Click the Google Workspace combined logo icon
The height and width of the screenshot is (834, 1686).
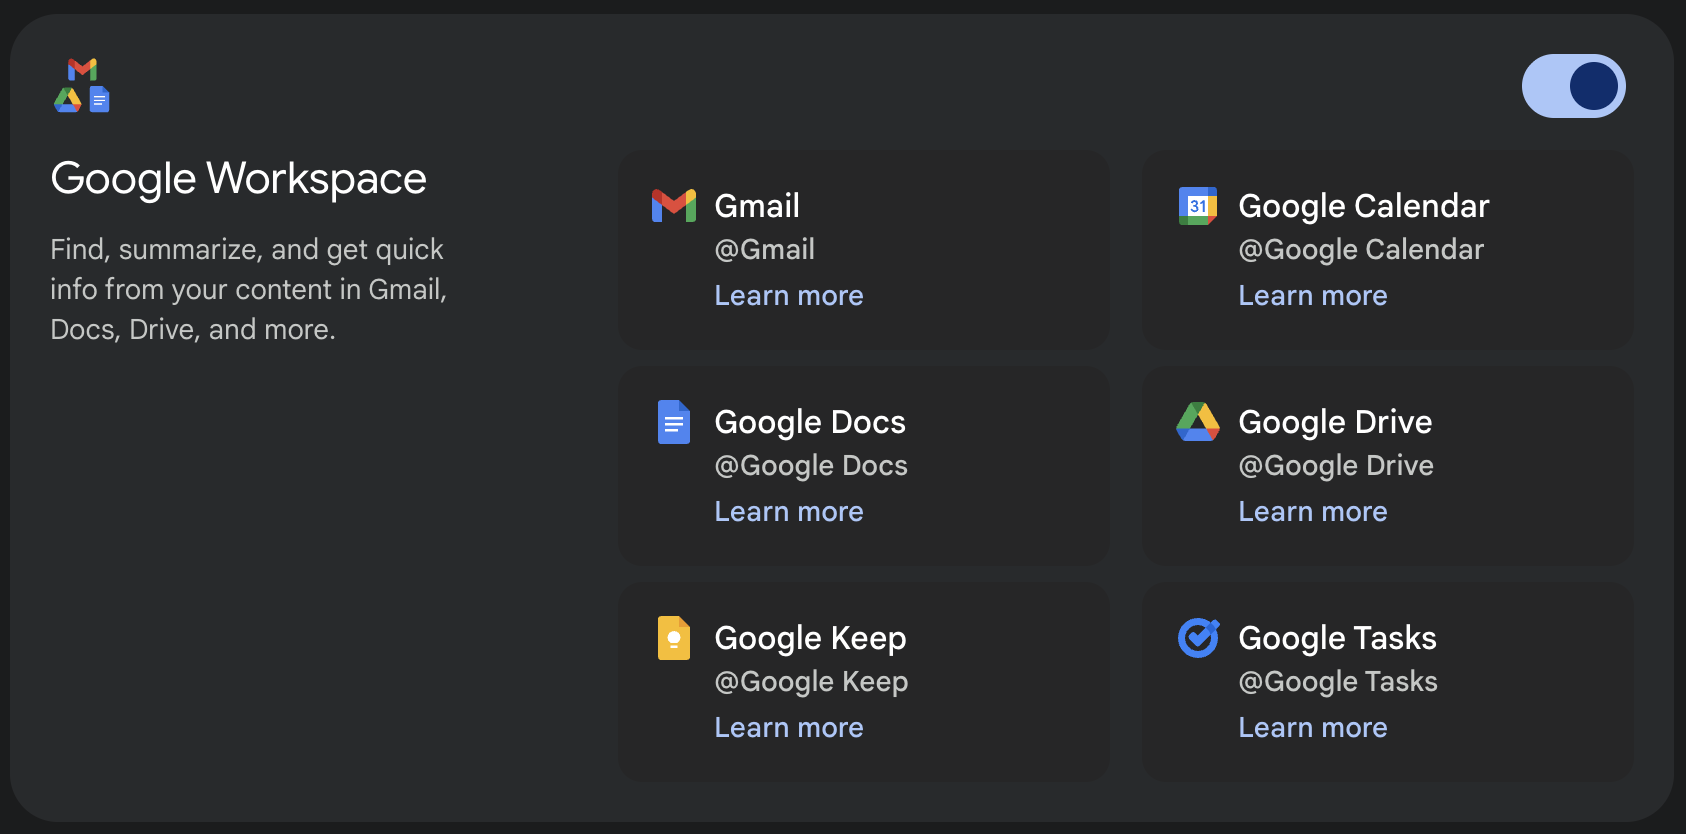82,85
